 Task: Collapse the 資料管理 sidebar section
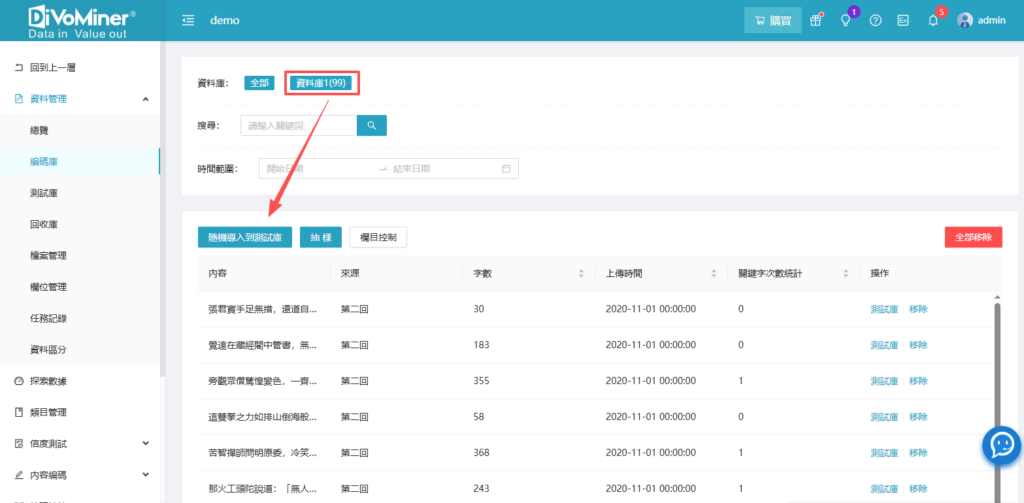pyautogui.click(x=146, y=99)
